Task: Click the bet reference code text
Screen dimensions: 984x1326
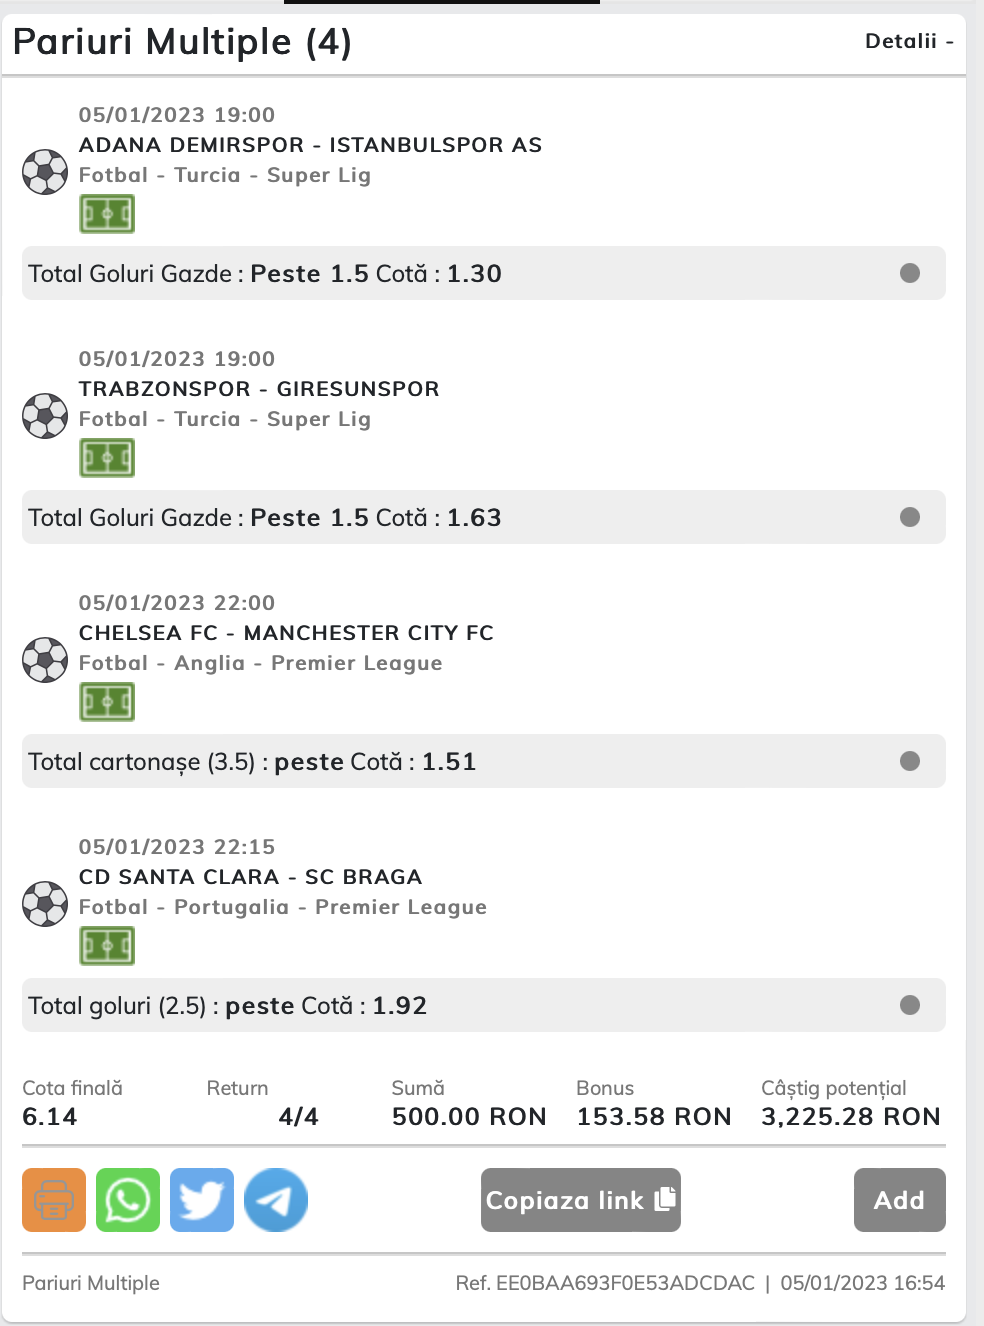Action: point(605,1283)
